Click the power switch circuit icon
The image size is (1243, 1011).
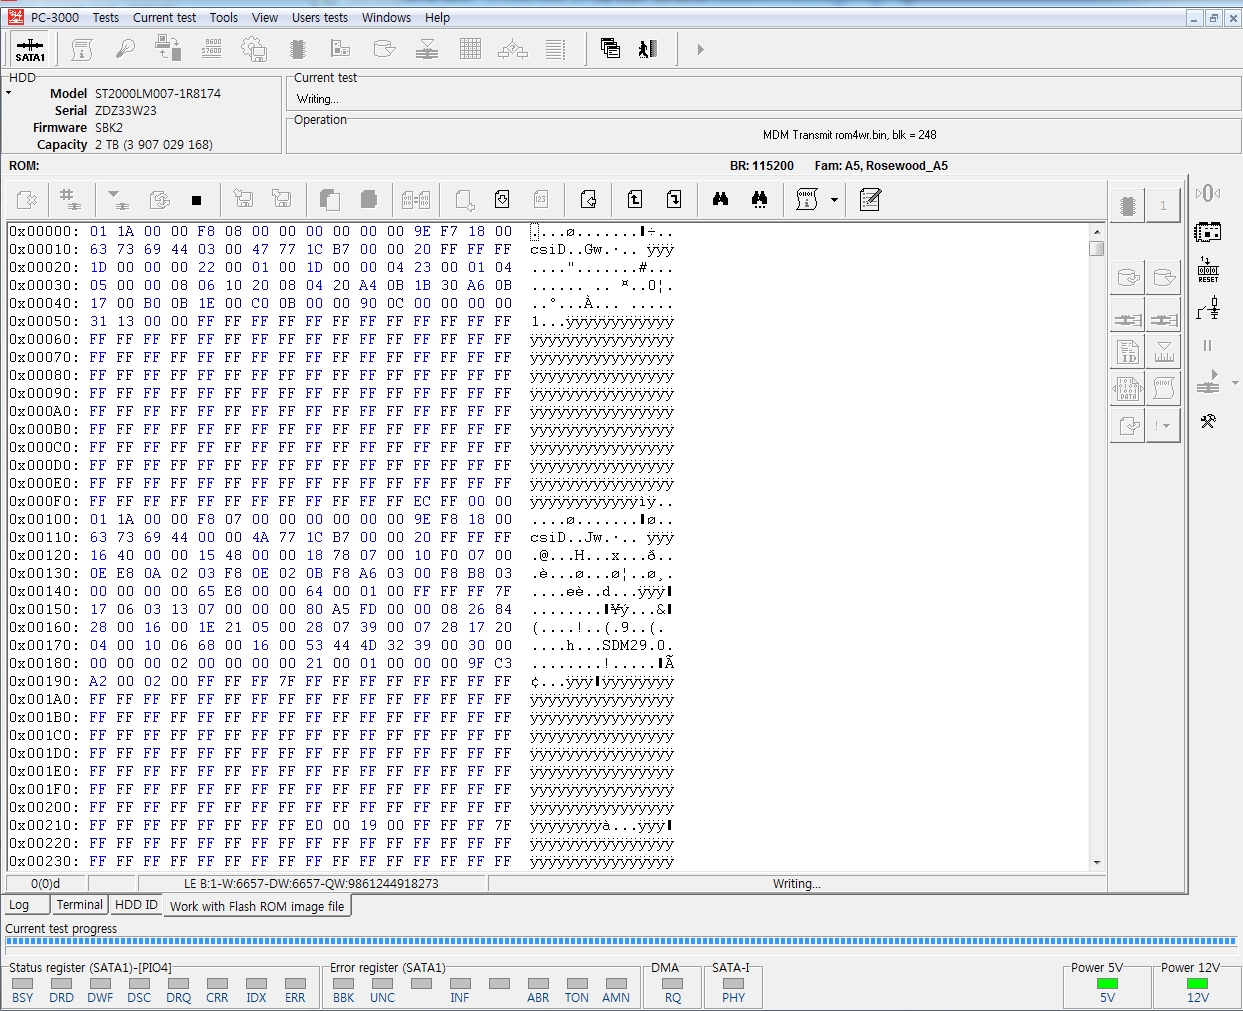click(x=1208, y=309)
